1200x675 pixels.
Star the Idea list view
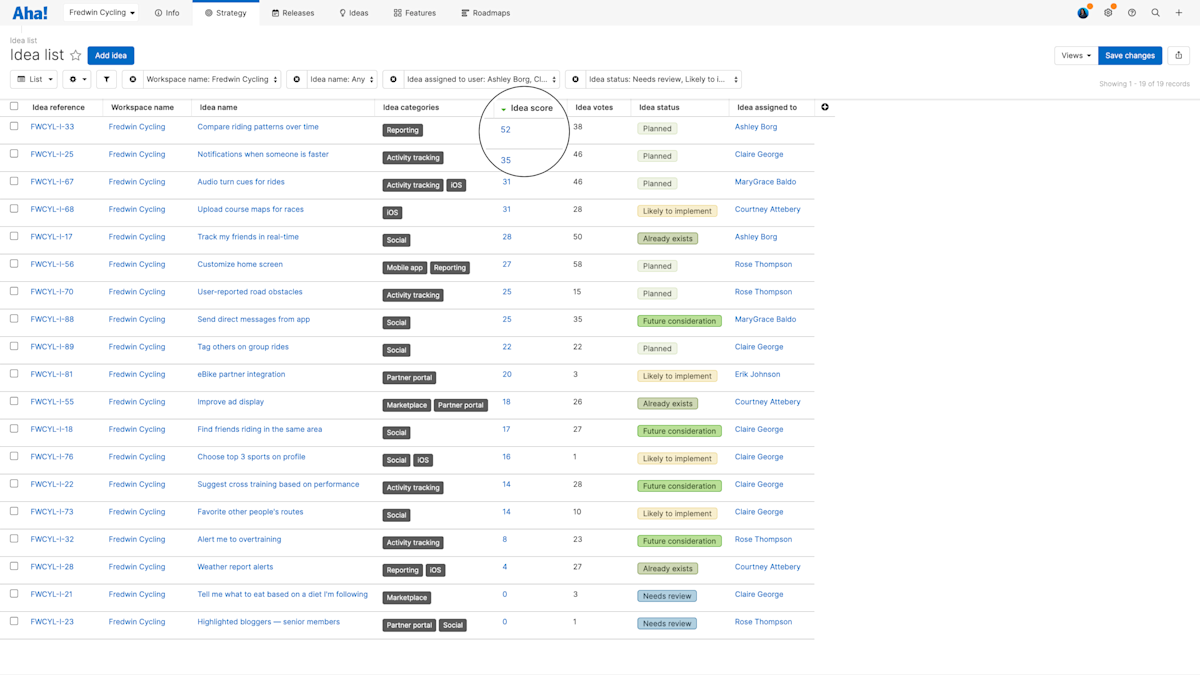pyautogui.click(x=74, y=55)
